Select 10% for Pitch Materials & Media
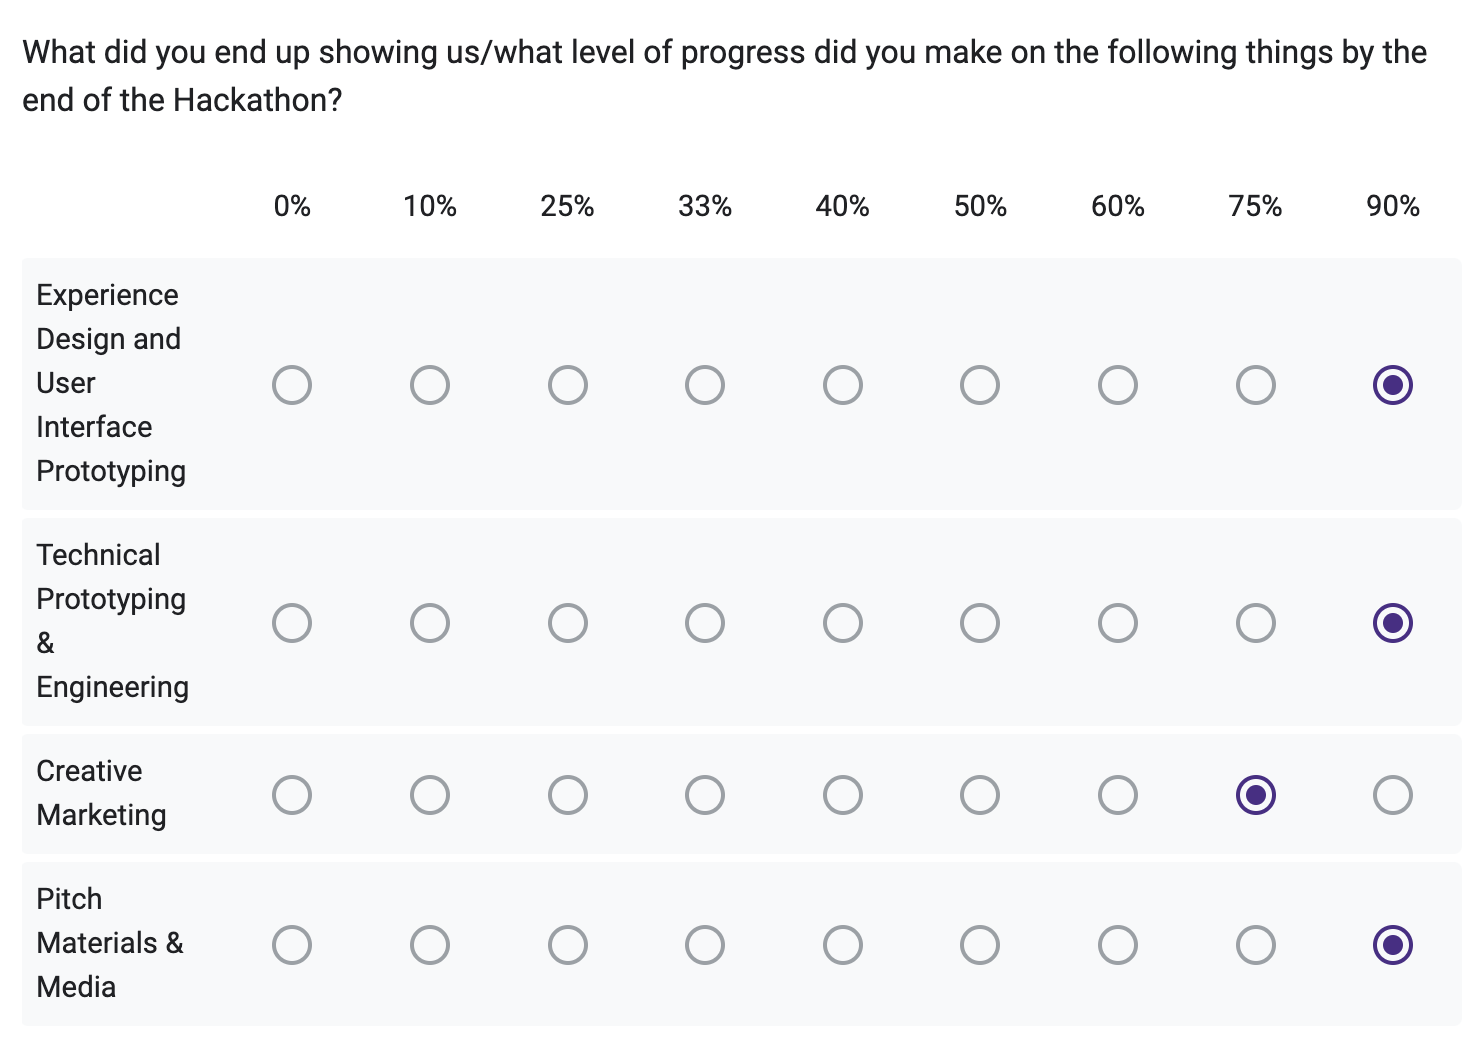 coord(430,945)
